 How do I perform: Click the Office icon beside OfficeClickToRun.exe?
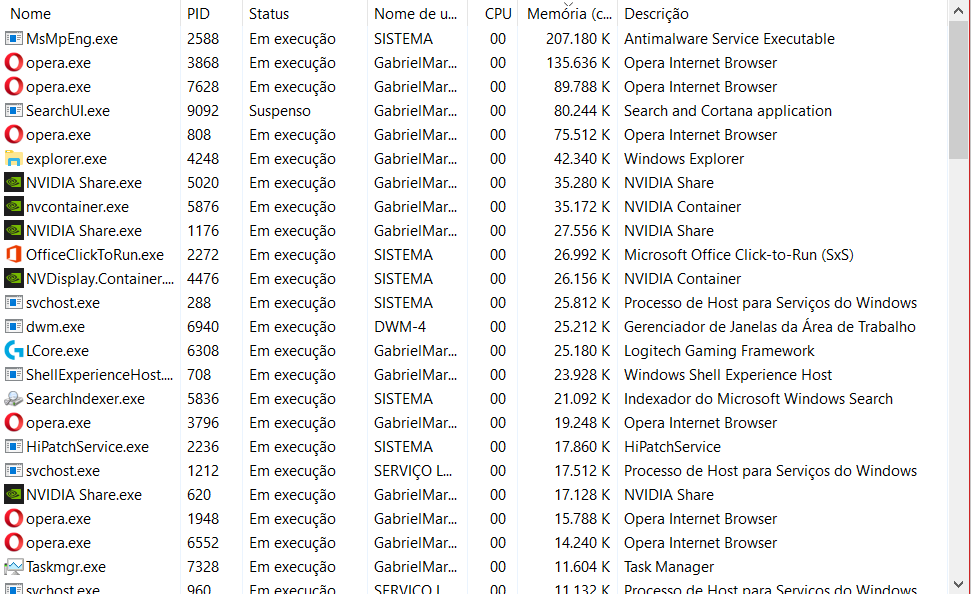click(14, 255)
